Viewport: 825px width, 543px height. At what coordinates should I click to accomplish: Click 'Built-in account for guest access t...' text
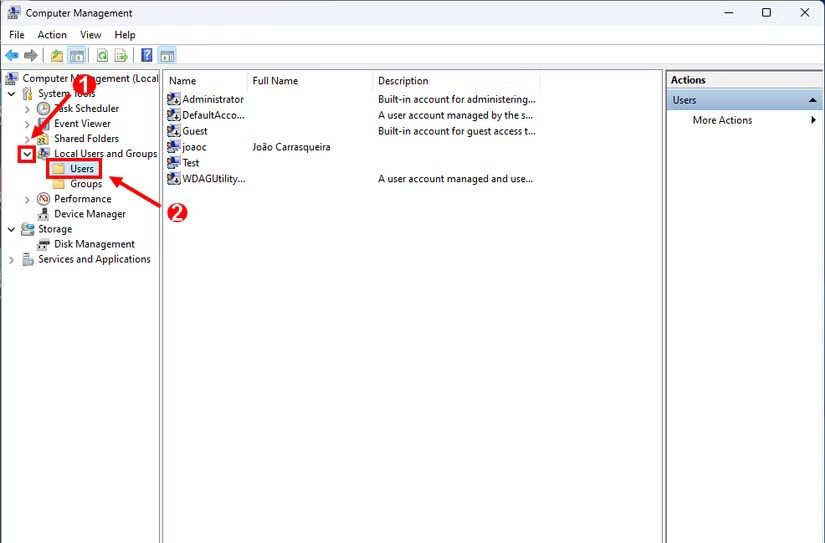(457, 130)
